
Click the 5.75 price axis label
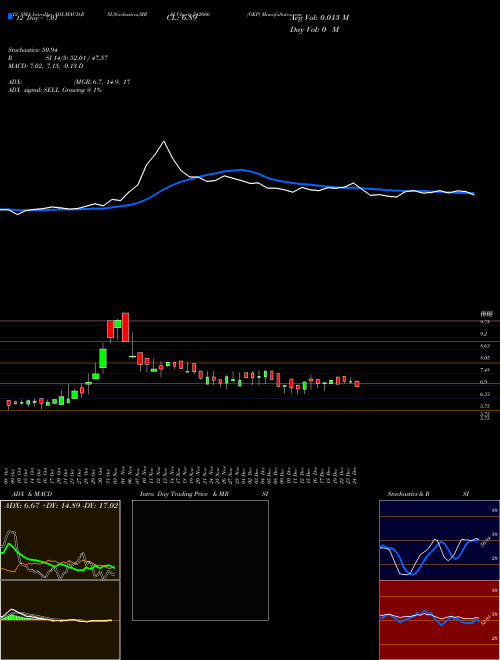485,406
